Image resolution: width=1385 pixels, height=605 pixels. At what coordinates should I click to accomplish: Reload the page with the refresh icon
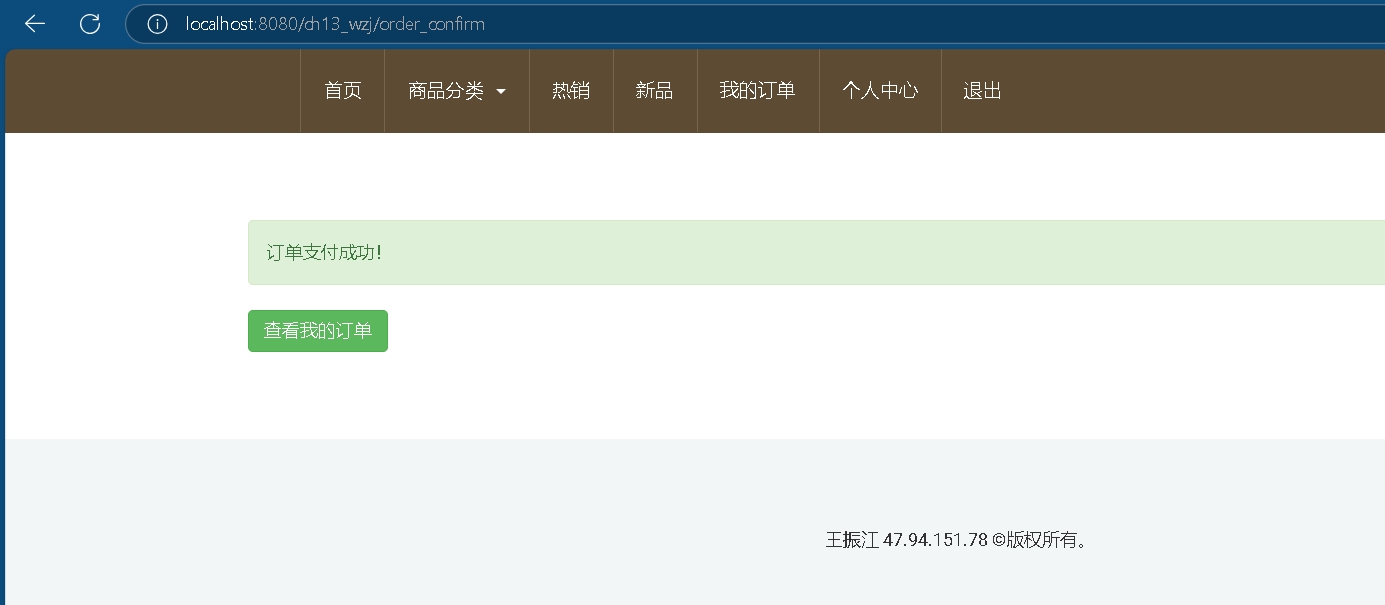[90, 24]
